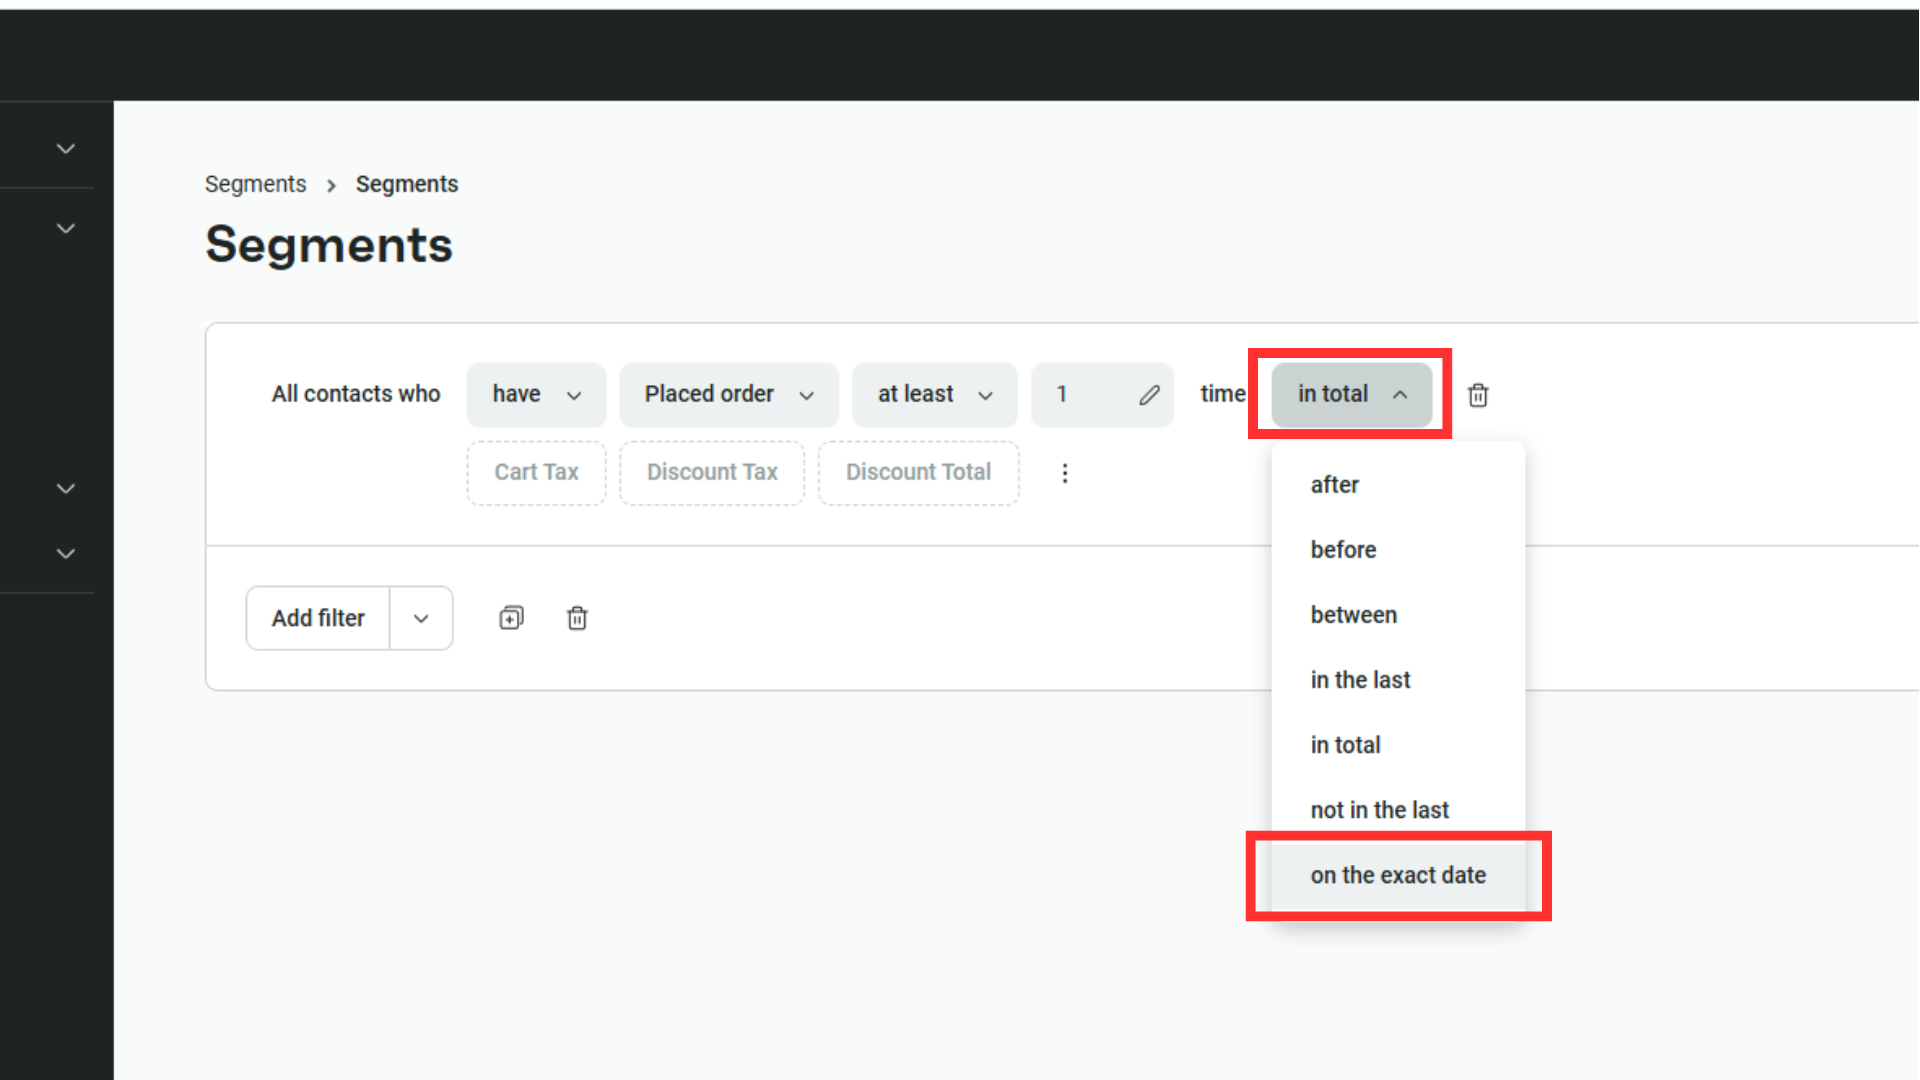Click the Add filter button
Viewport: 1920px width, 1080px height.
pyautogui.click(x=318, y=618)
